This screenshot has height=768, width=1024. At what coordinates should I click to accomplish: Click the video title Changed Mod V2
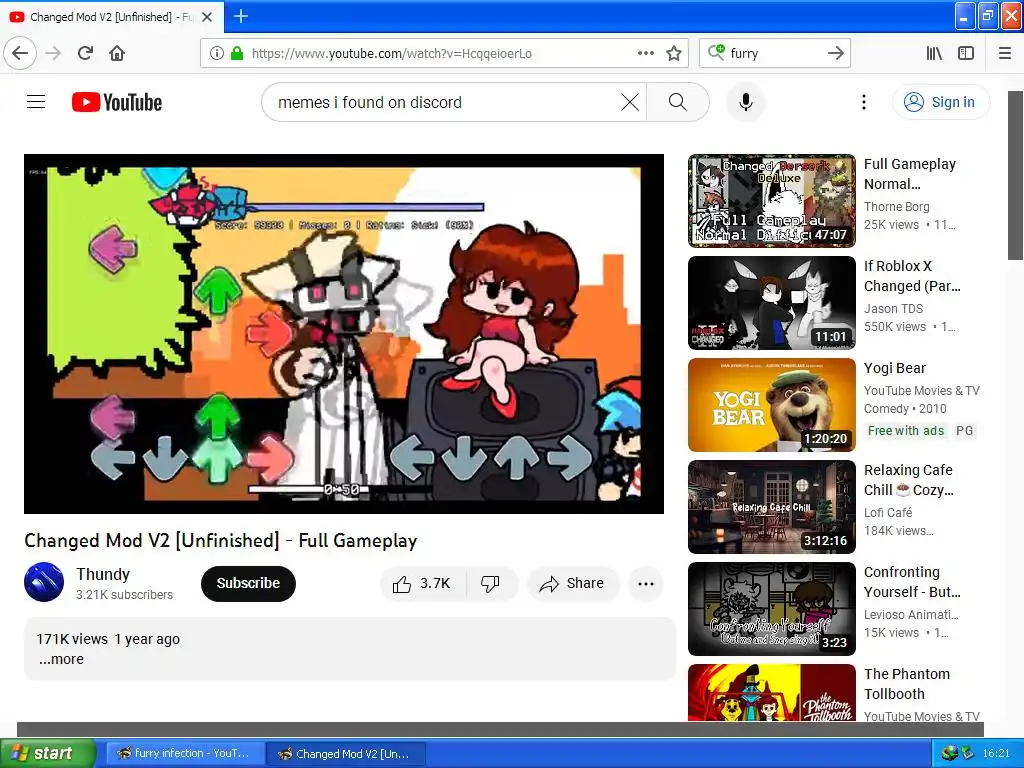tap(221, 541)
